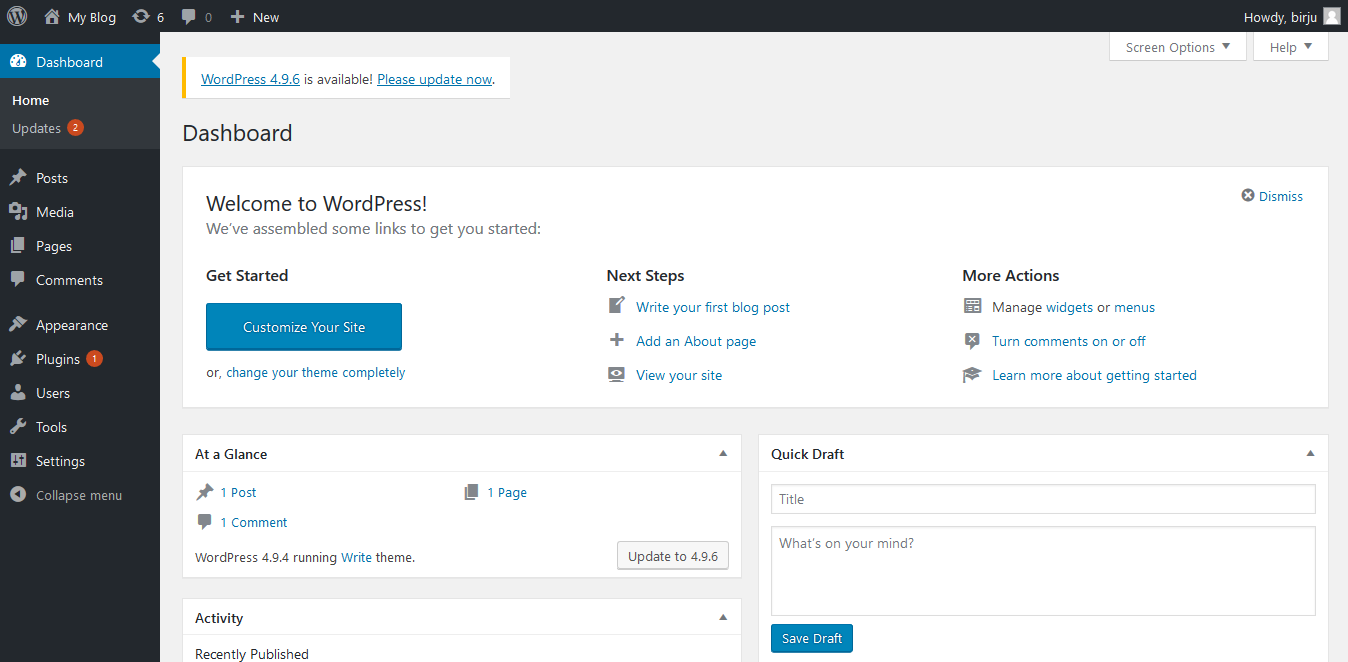
Task: Open the Screen Options dropdown
Action: 1177,46
